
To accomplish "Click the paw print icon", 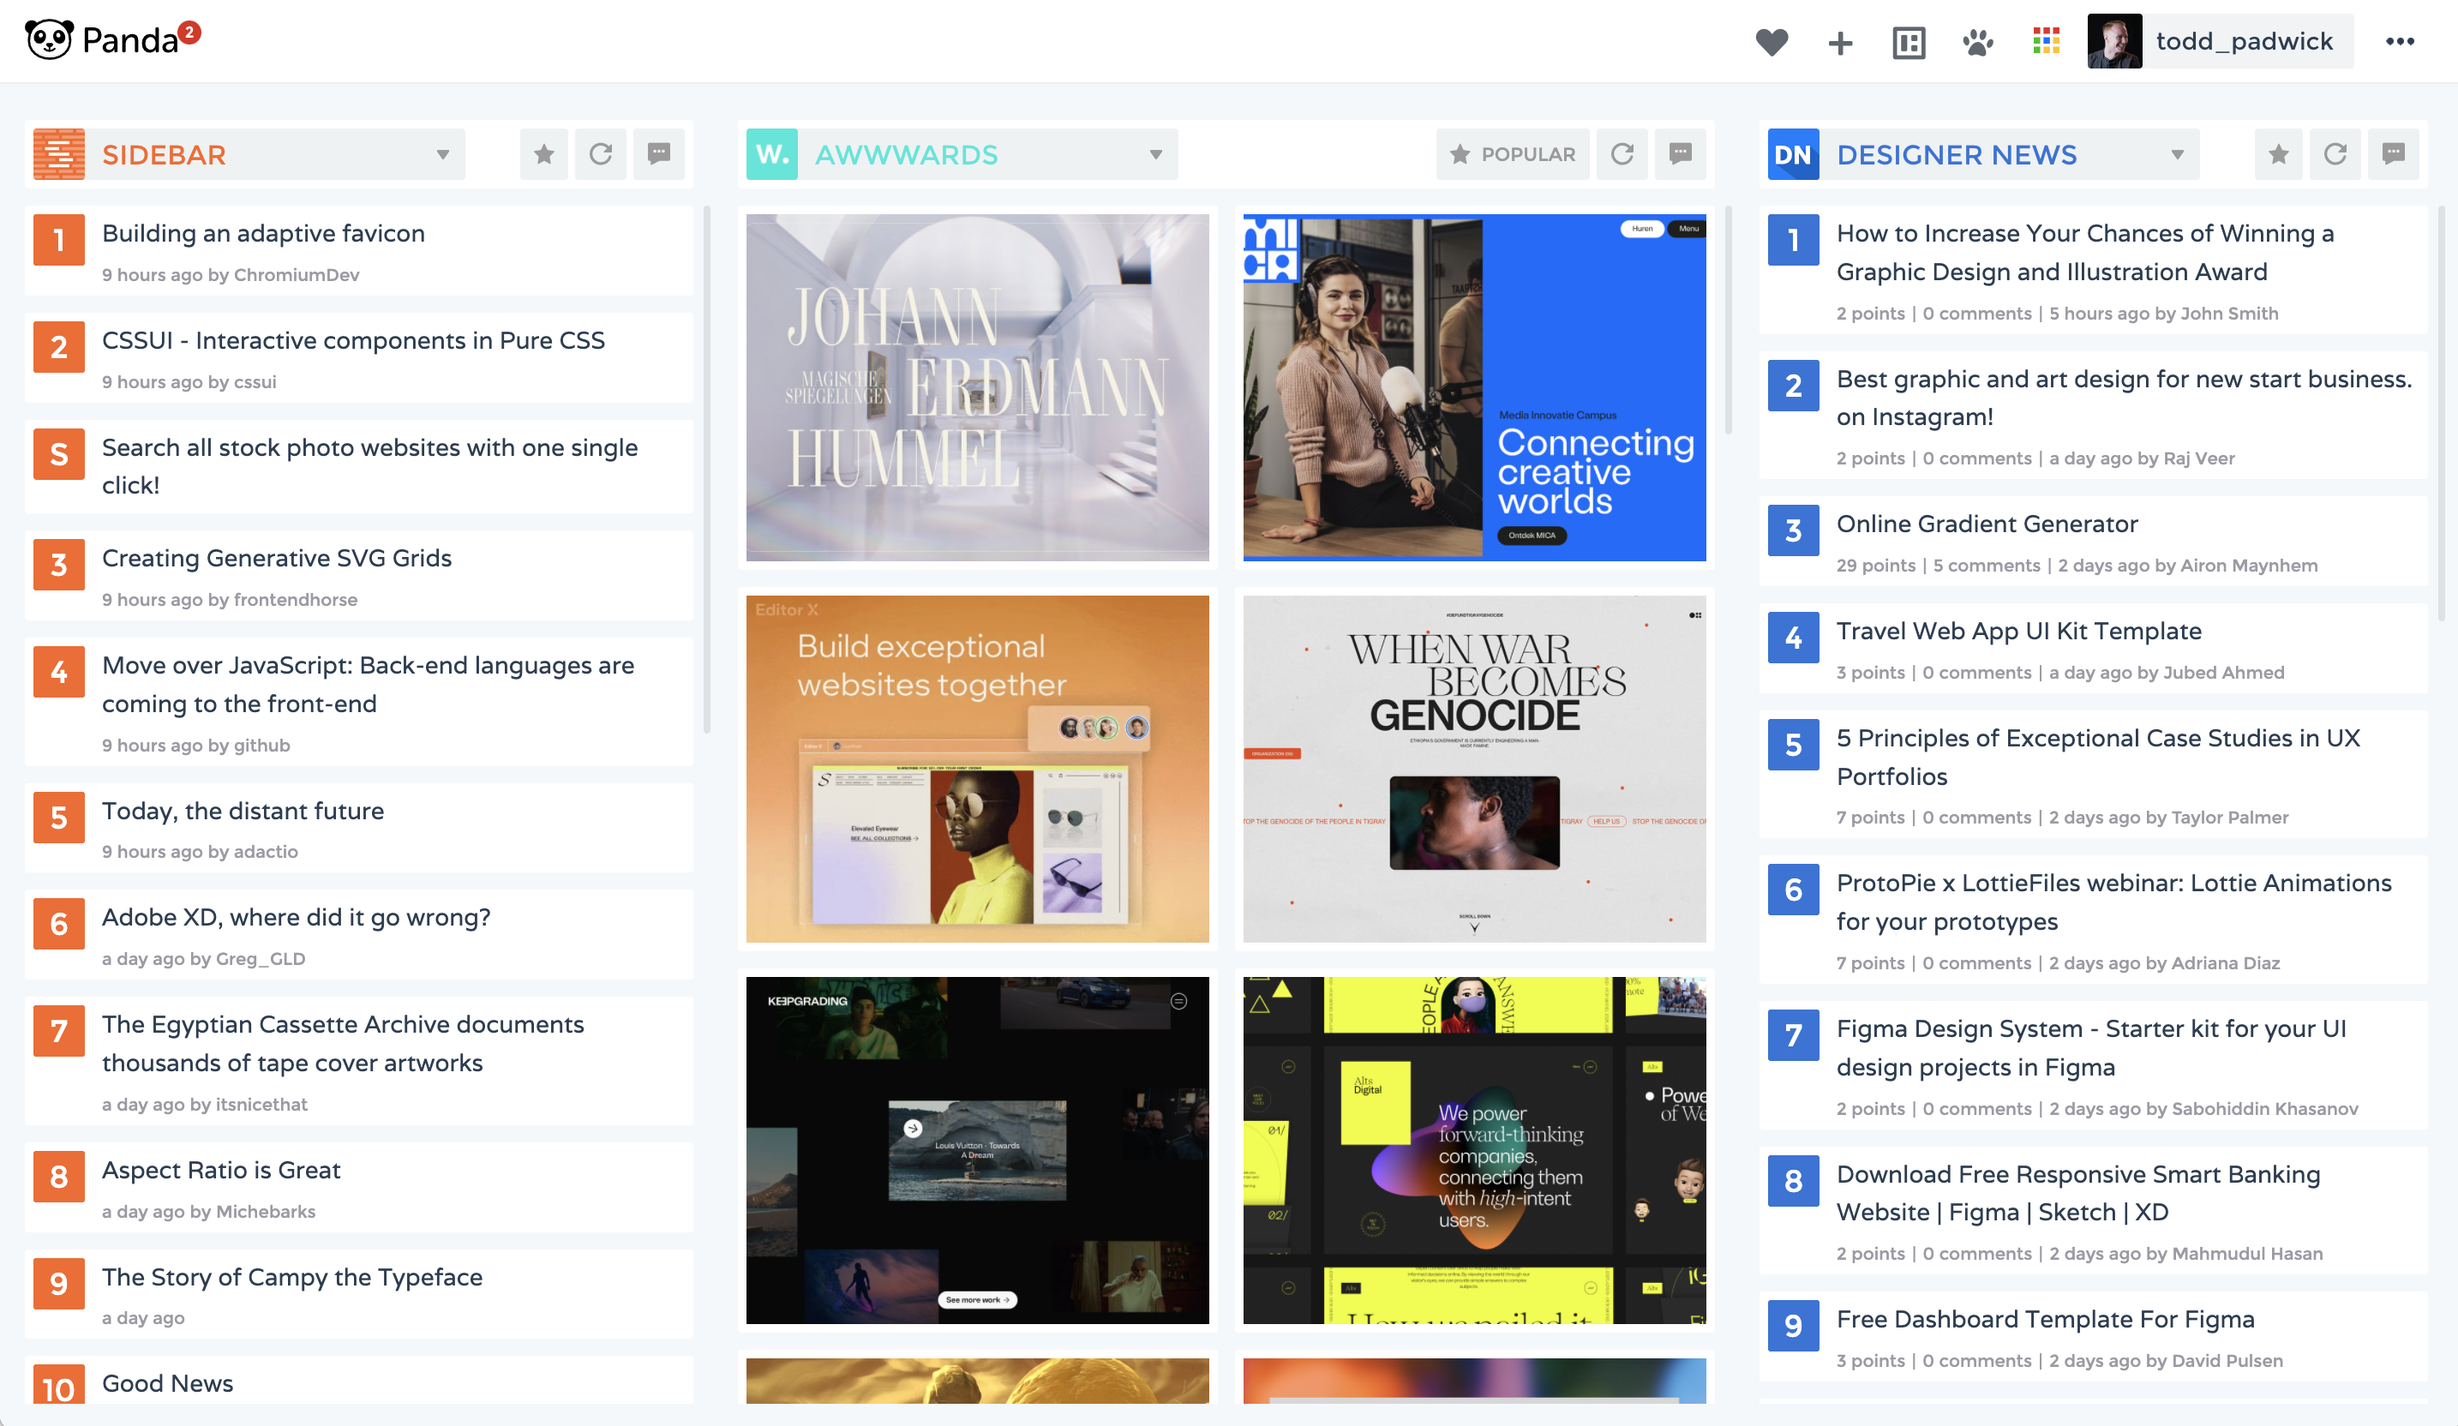I will click(x=1977, y=42).
